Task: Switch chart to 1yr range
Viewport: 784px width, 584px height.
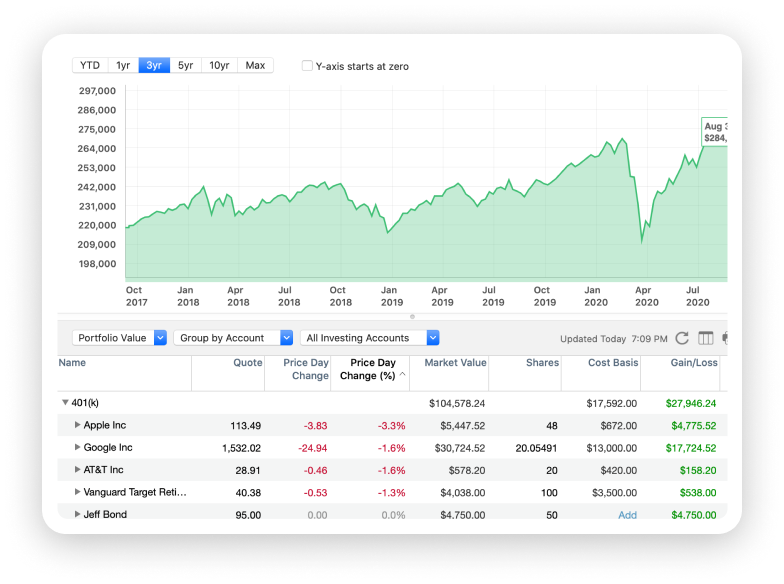Action: [123, 66]
